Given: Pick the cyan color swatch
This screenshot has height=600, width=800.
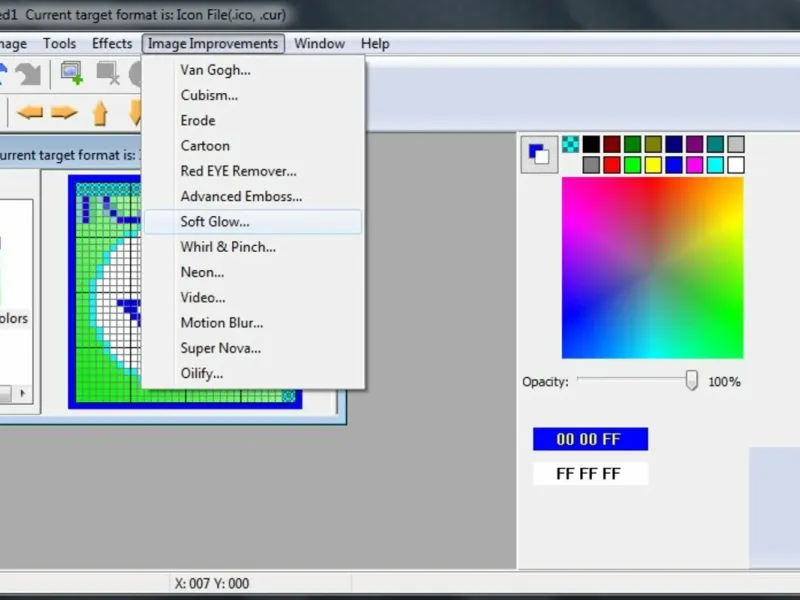Looking at the screenshot, I should 715,165.
